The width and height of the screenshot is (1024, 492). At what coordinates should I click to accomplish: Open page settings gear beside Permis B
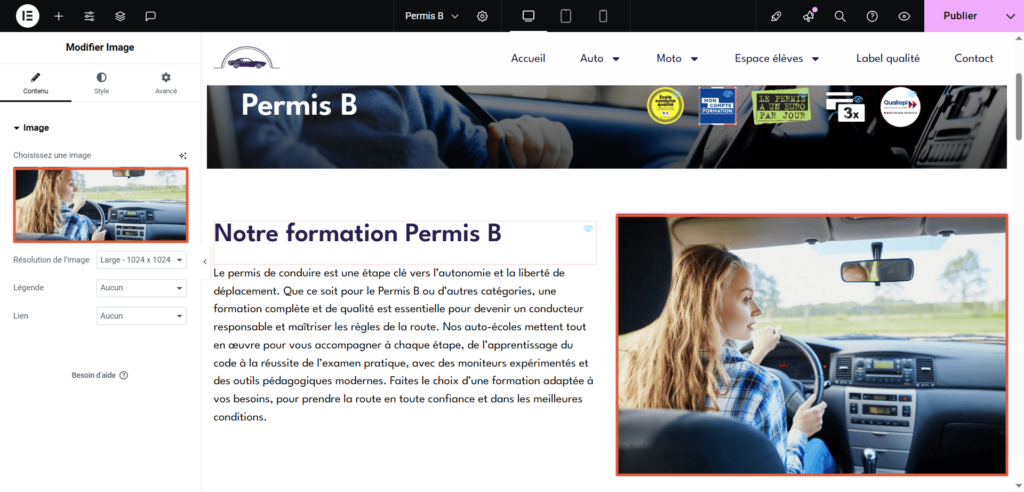(482, 16)
